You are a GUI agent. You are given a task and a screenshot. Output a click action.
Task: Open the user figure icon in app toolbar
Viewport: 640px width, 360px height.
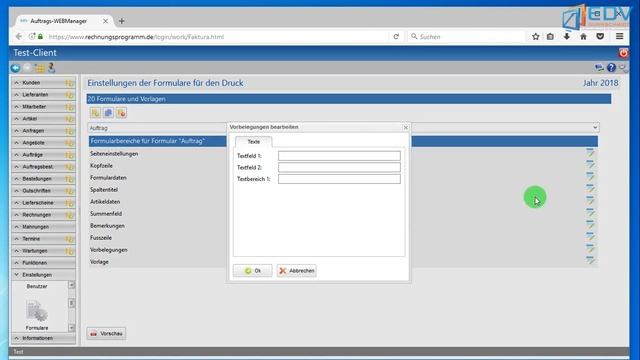(51, 68)
